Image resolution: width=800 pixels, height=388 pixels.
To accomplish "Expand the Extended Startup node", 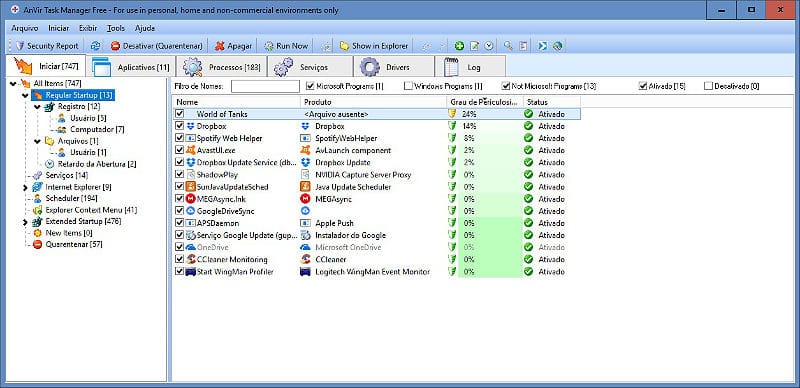I will pyautogui.click(x=25, y=222).
